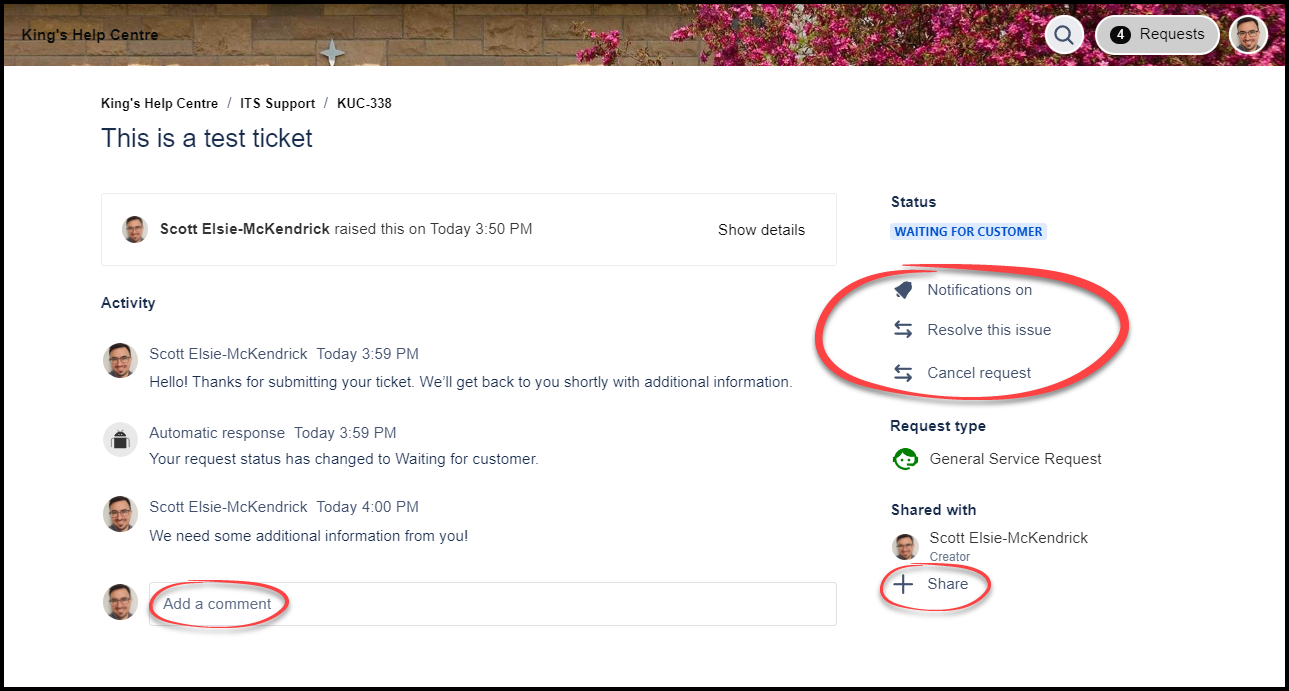Click the Today 4:00 PM timestamp
Image resolution: width=1289 pixels, height=691 pixels.
click(367, 507)
